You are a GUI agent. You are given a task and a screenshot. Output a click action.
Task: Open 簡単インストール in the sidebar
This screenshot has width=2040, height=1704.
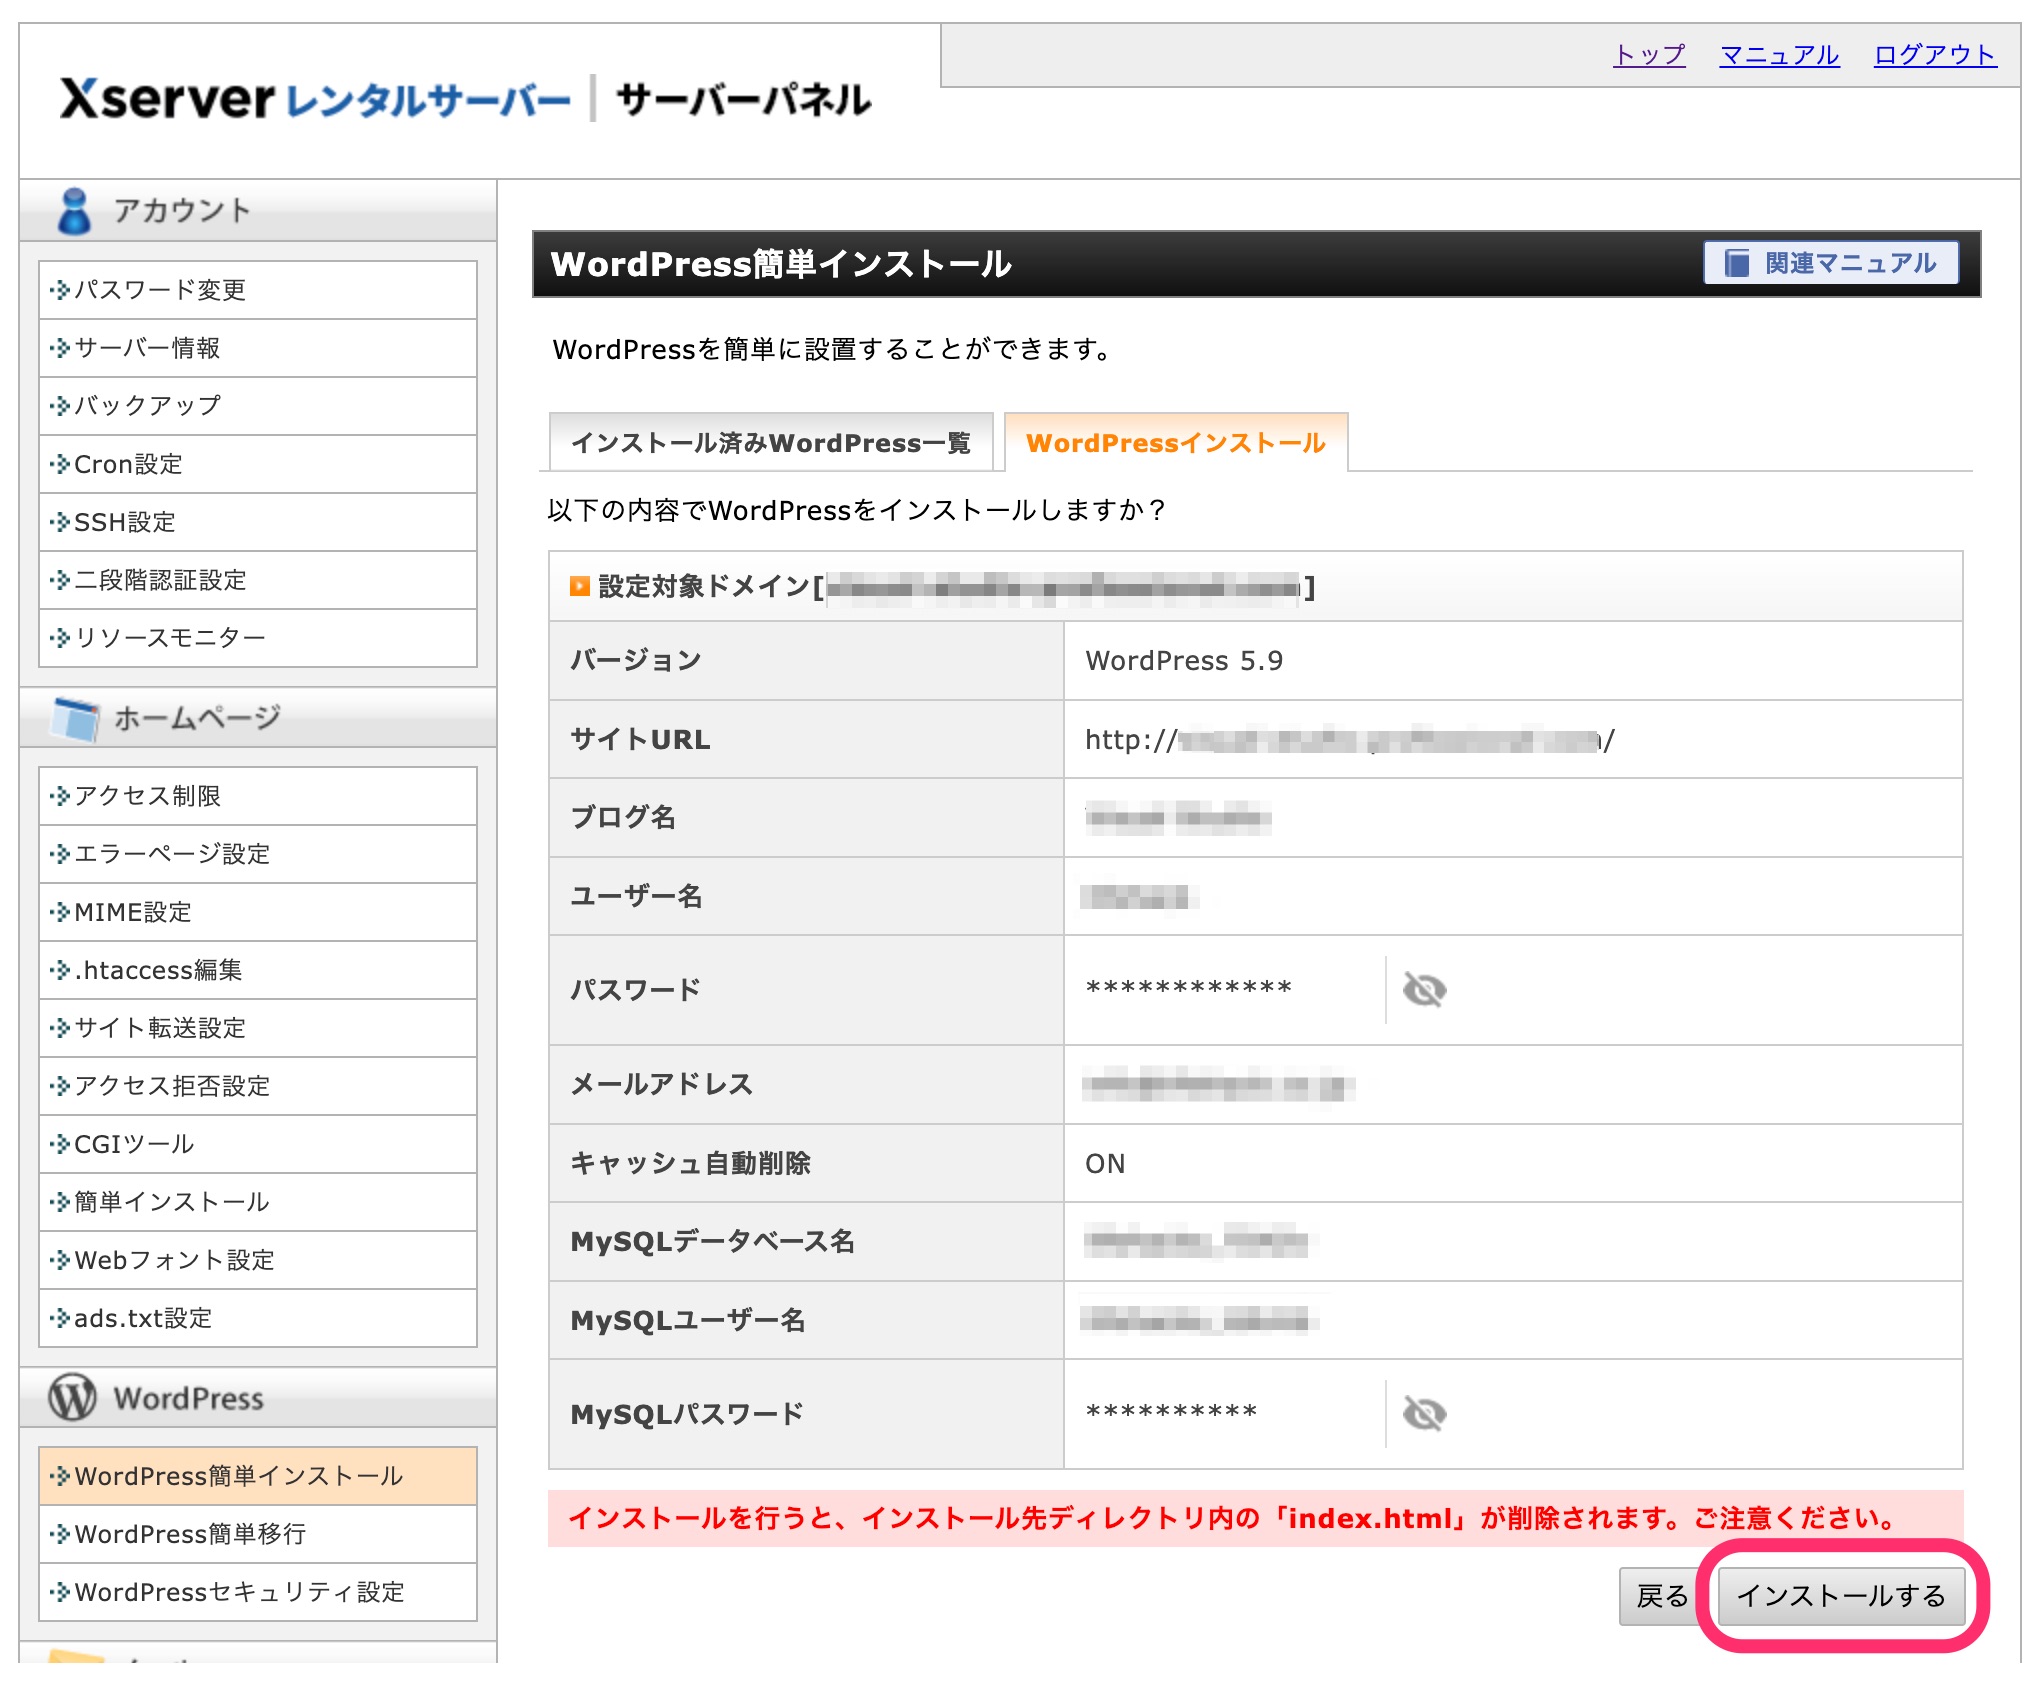[258, 1202]
